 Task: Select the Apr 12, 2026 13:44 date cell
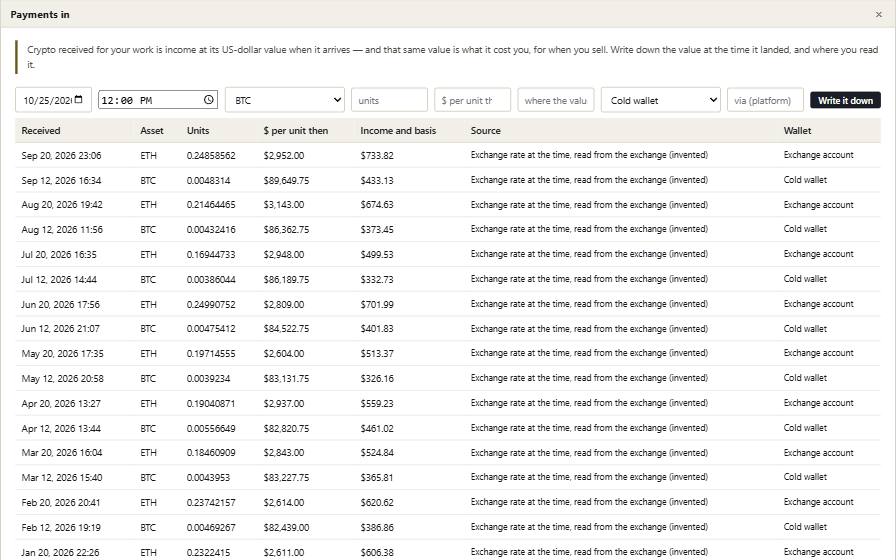61,428
